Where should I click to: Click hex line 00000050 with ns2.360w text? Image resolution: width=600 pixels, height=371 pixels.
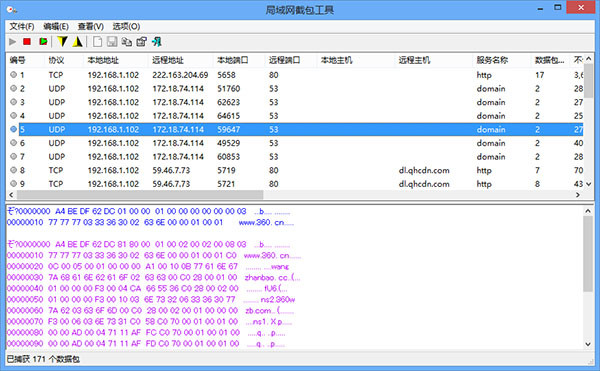coord(151,299)
